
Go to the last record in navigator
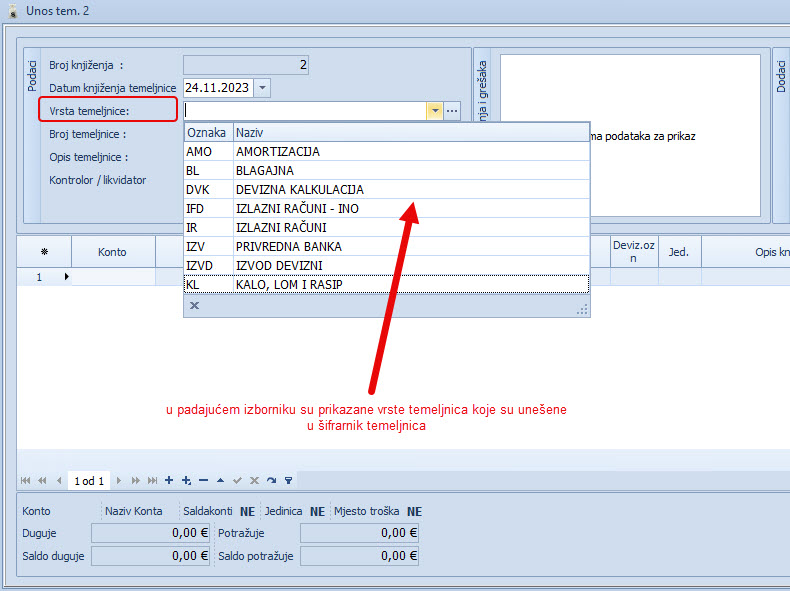point(152,481)
